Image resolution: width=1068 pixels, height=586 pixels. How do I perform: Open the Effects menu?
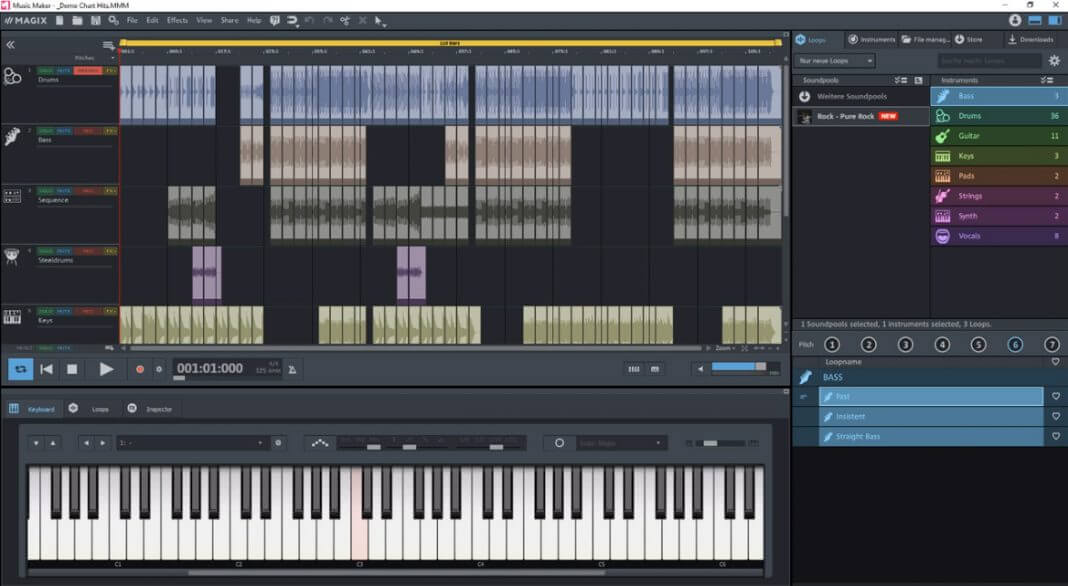(177, 20)
